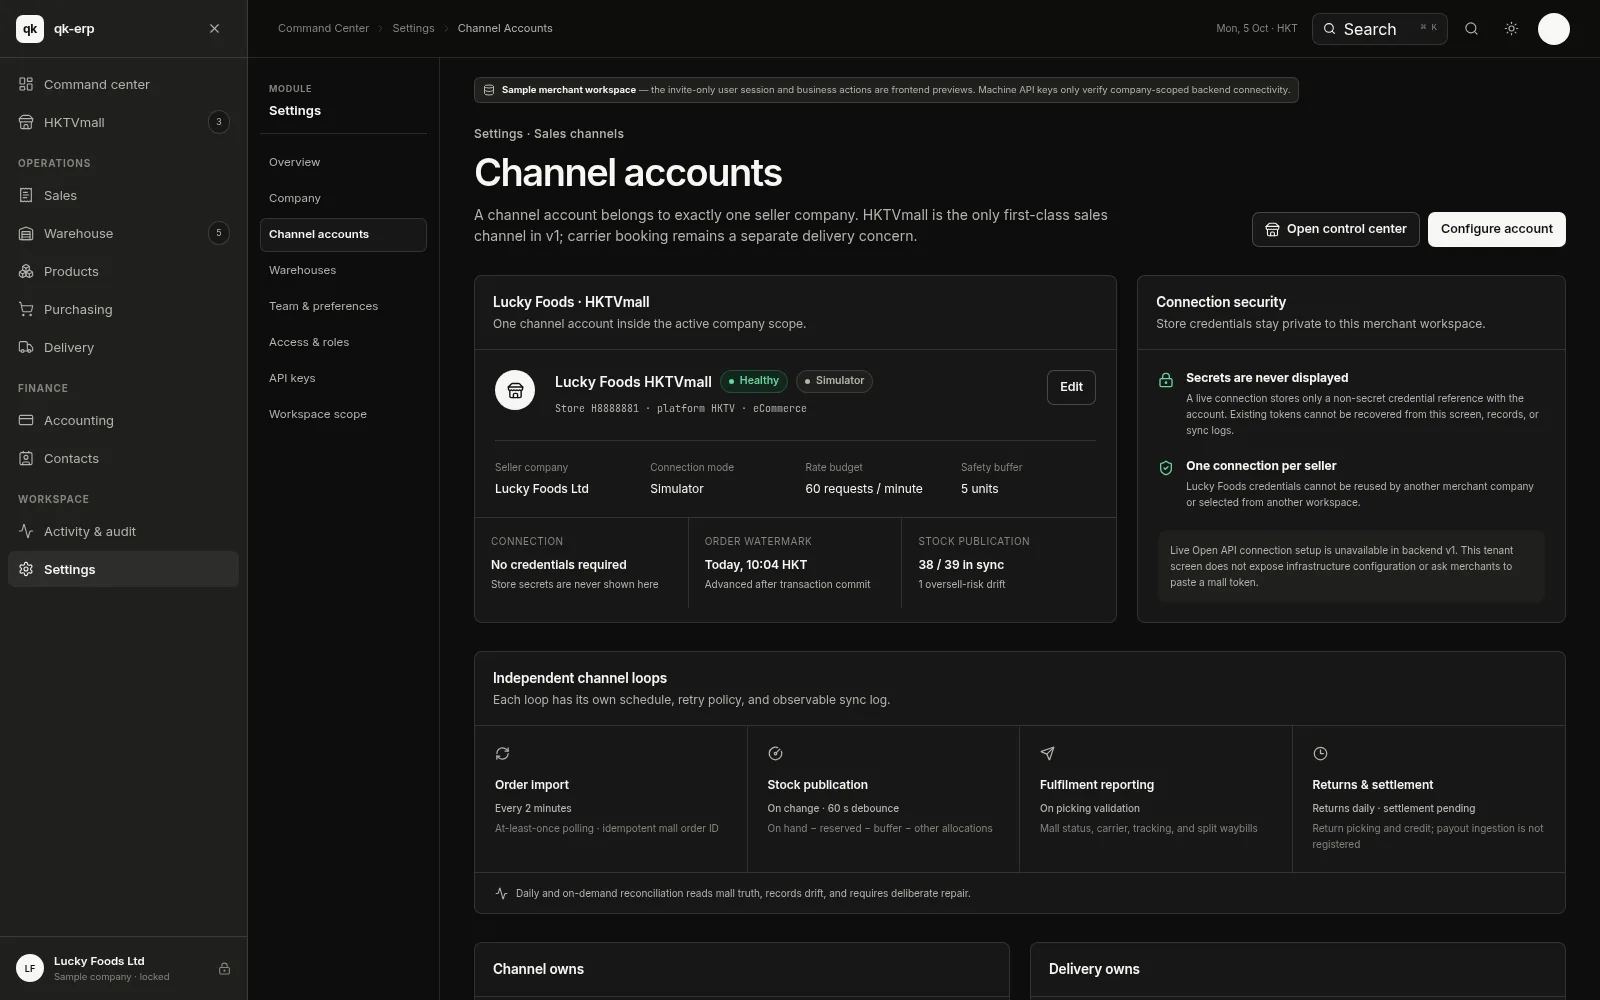Open the Warehouse section

coord(123,233)
